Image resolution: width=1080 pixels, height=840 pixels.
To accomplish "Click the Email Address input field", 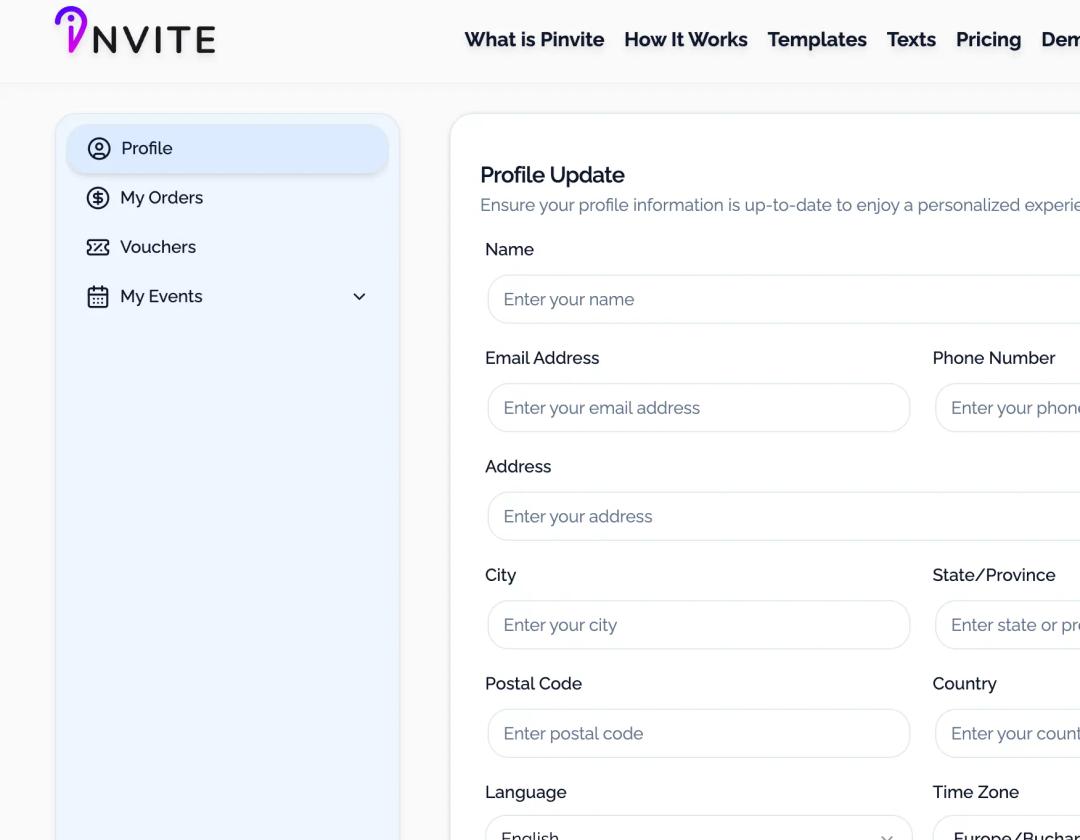I will point(698,408).
